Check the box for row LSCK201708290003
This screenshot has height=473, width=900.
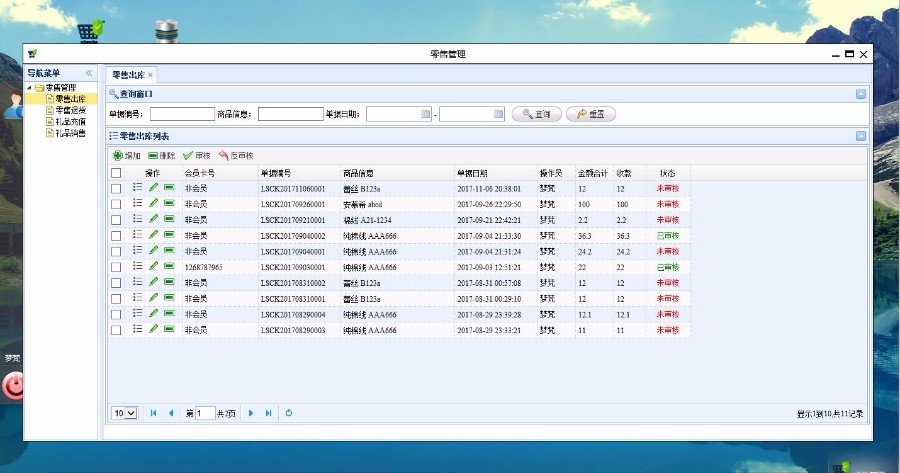point(116,330)
